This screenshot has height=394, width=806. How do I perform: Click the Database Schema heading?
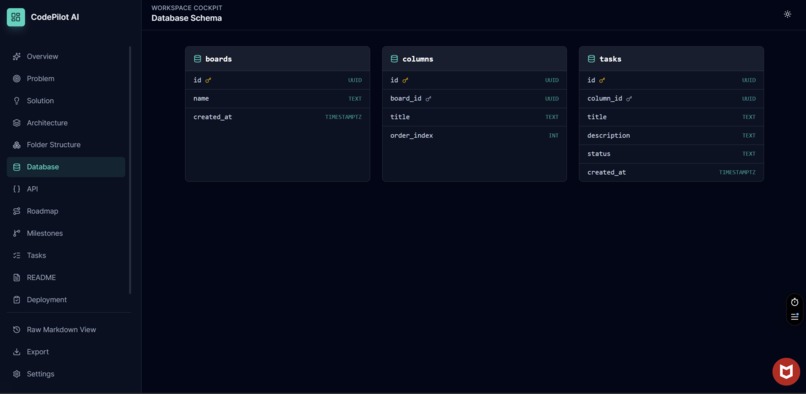(187, 18)
